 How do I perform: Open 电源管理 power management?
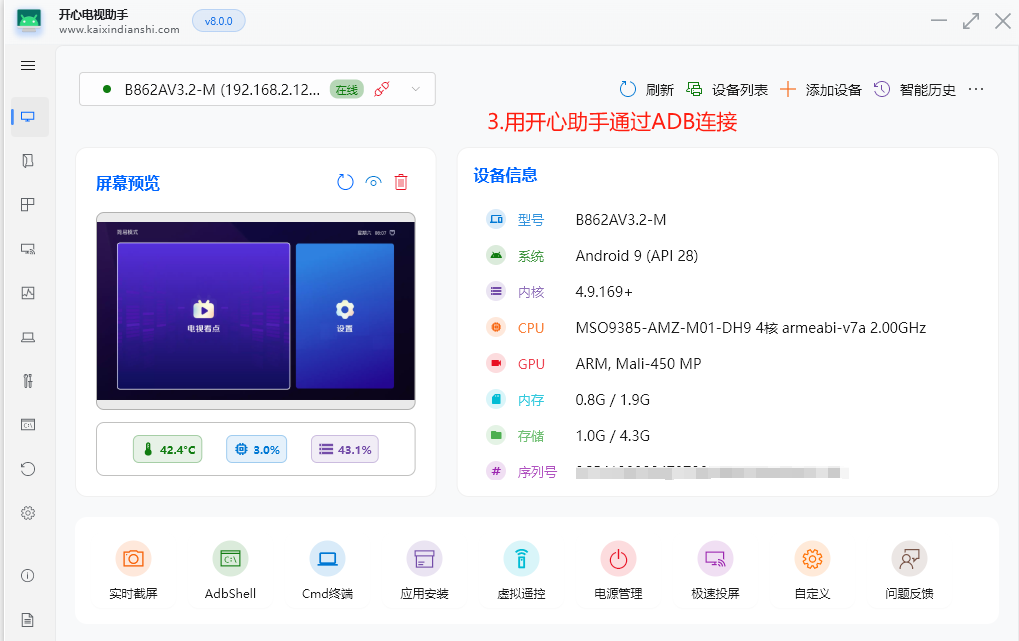(x=618, y=571)
